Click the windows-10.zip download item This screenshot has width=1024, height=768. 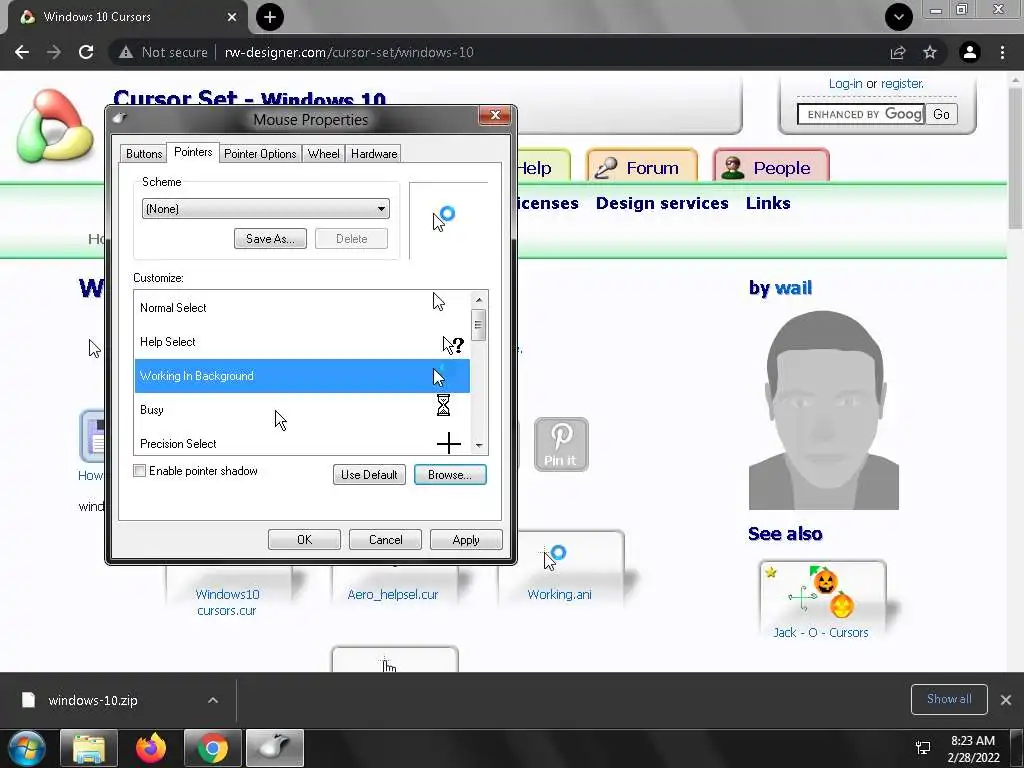coord(93,700)
